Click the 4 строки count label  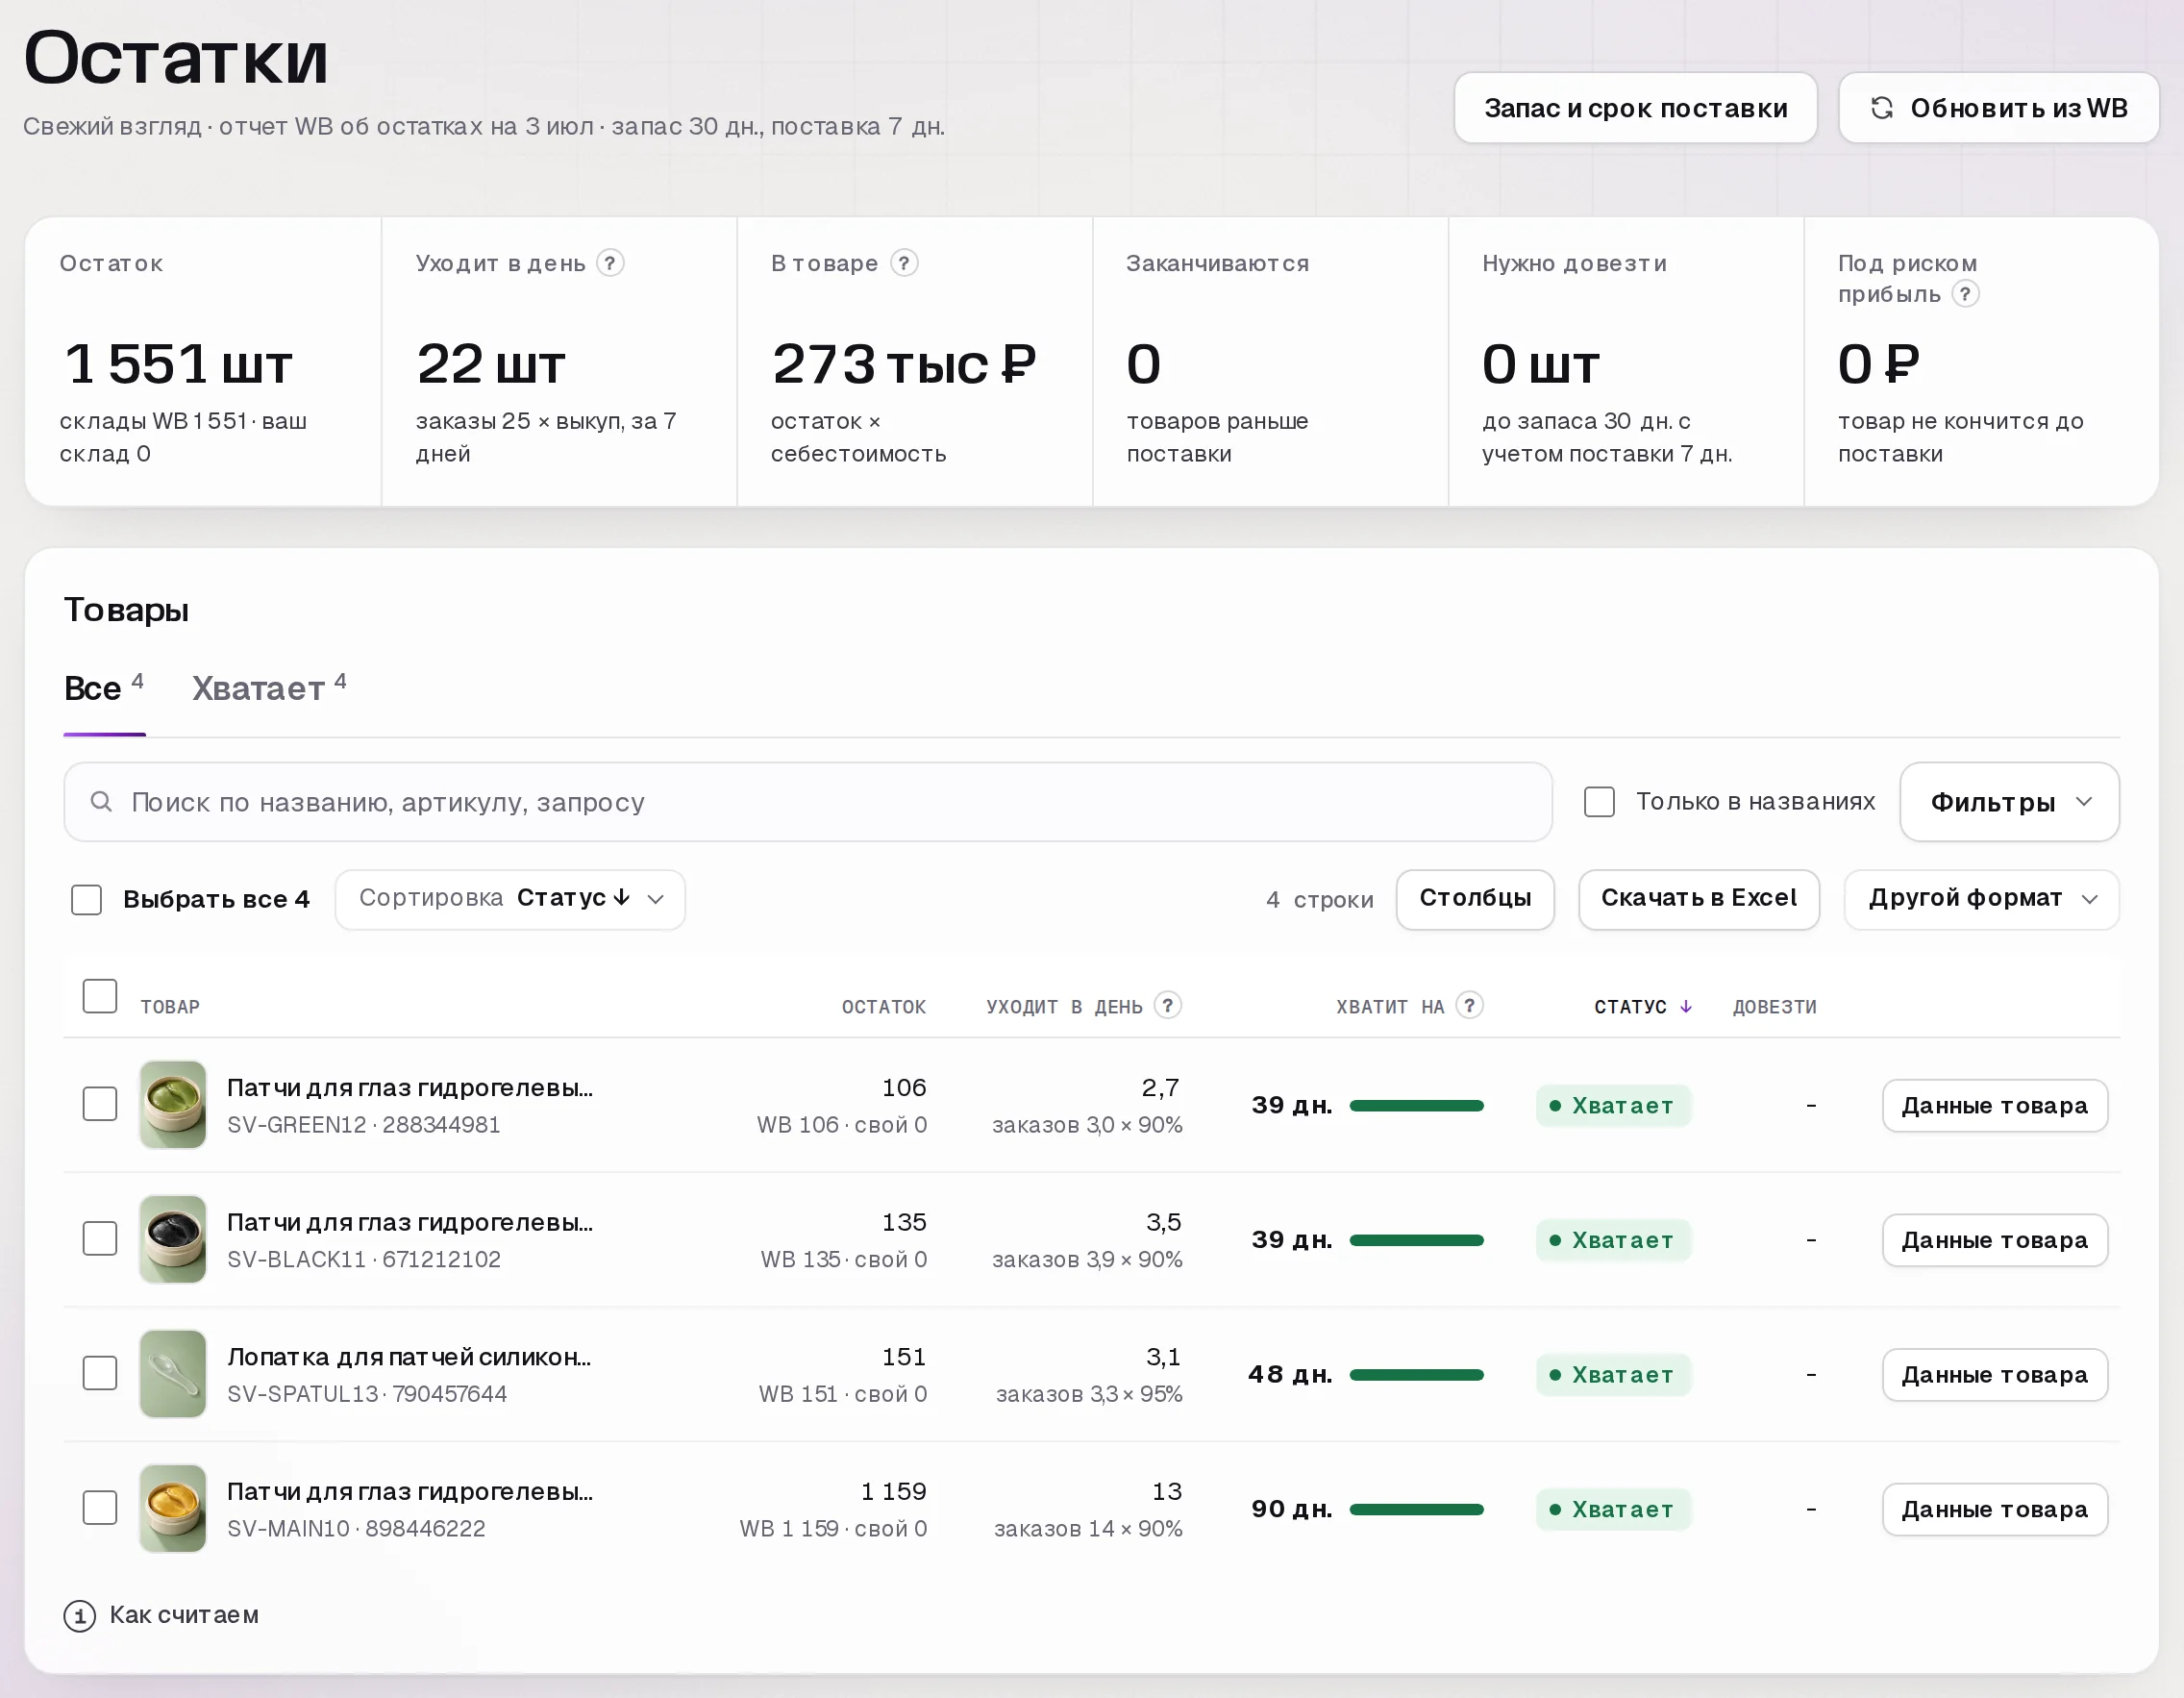[1320, 900]
